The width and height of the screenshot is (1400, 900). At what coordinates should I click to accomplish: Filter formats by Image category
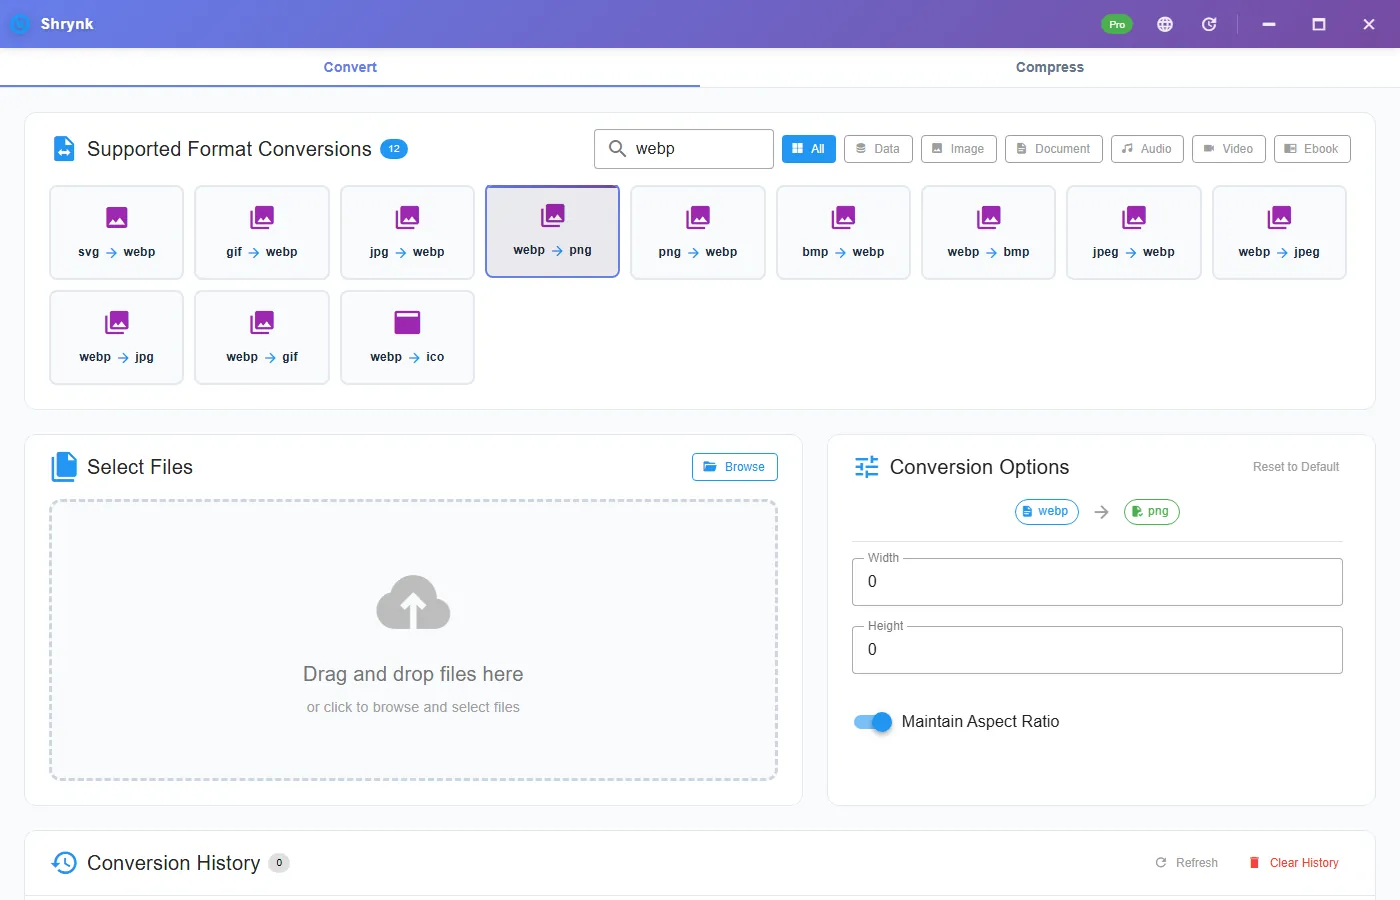click(958, 149)
